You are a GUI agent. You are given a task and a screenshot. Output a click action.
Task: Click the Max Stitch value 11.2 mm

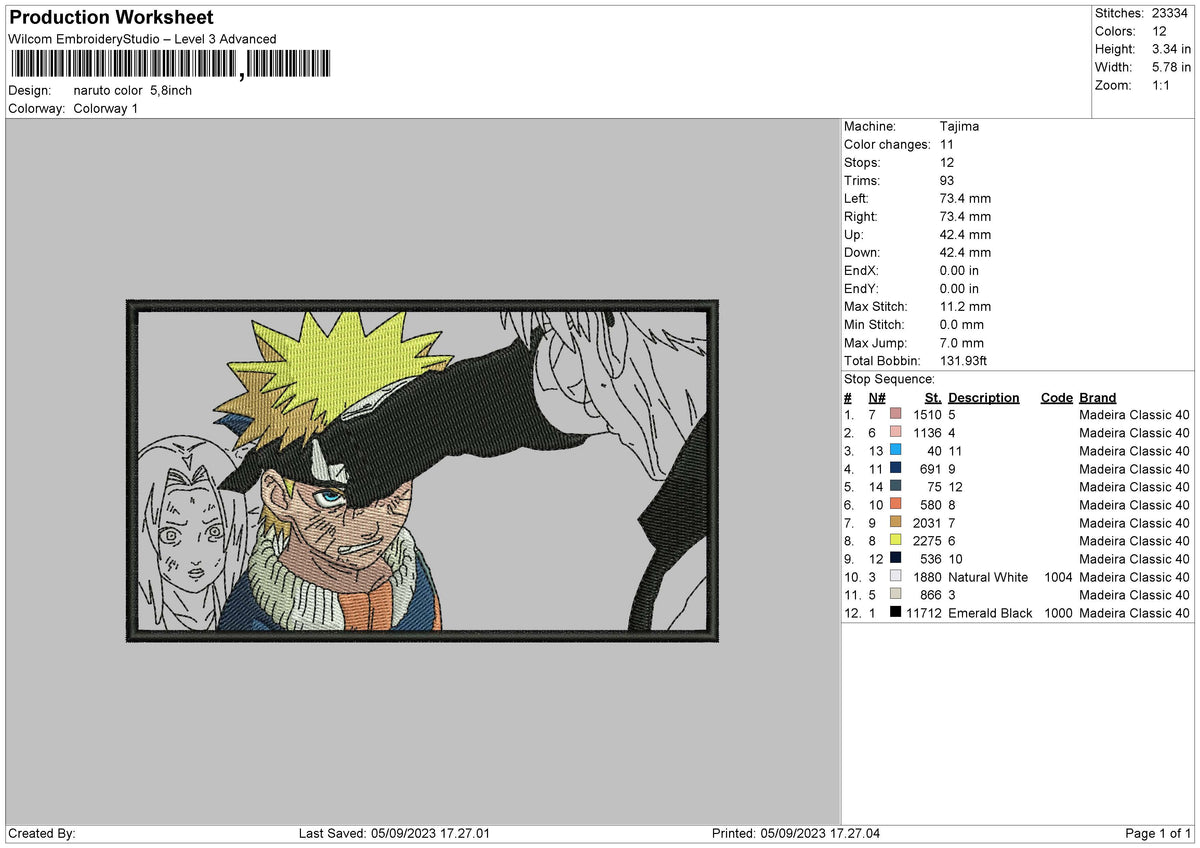coord(966,306)
